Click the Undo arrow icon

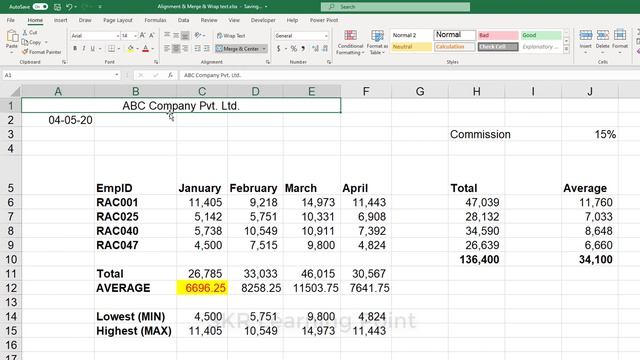[x=69, y=7]
